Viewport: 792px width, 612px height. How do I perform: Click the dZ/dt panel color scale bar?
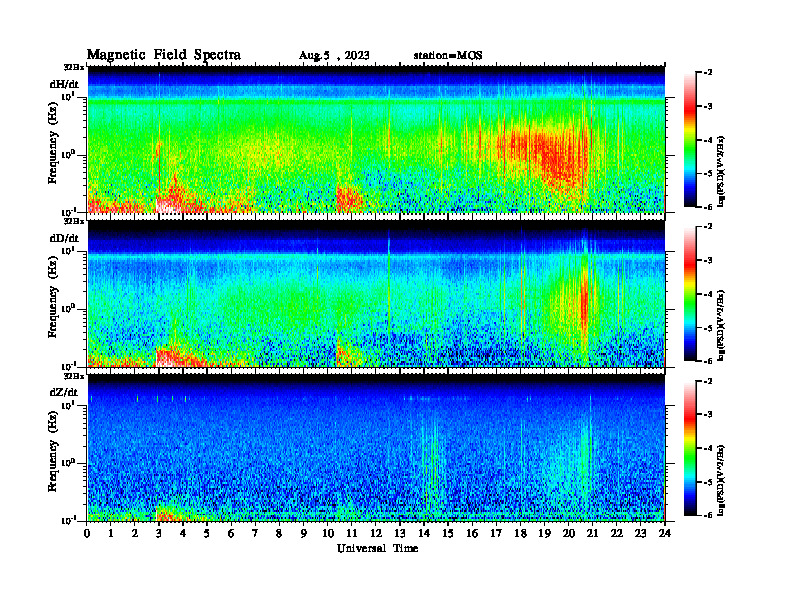click(x=690, y=448)
